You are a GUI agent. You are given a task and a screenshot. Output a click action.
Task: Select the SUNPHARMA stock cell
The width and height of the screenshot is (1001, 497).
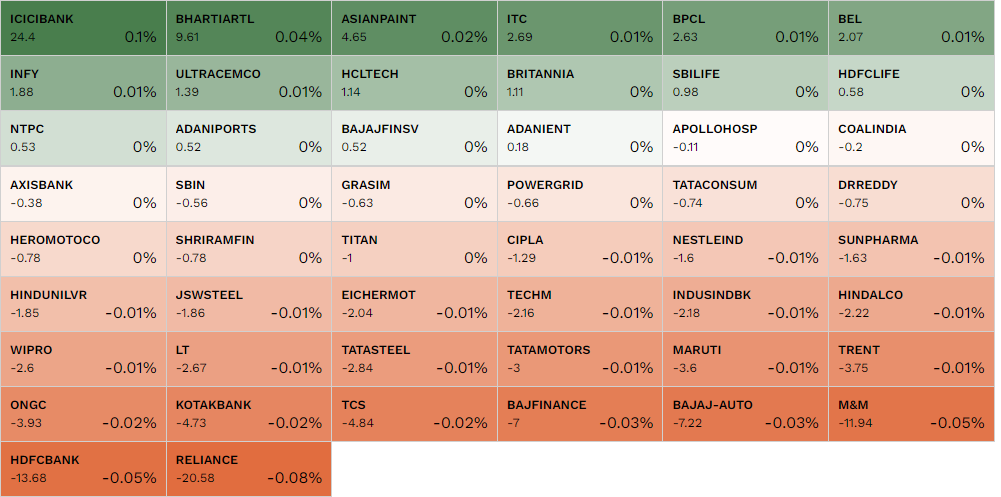point(911,249)
